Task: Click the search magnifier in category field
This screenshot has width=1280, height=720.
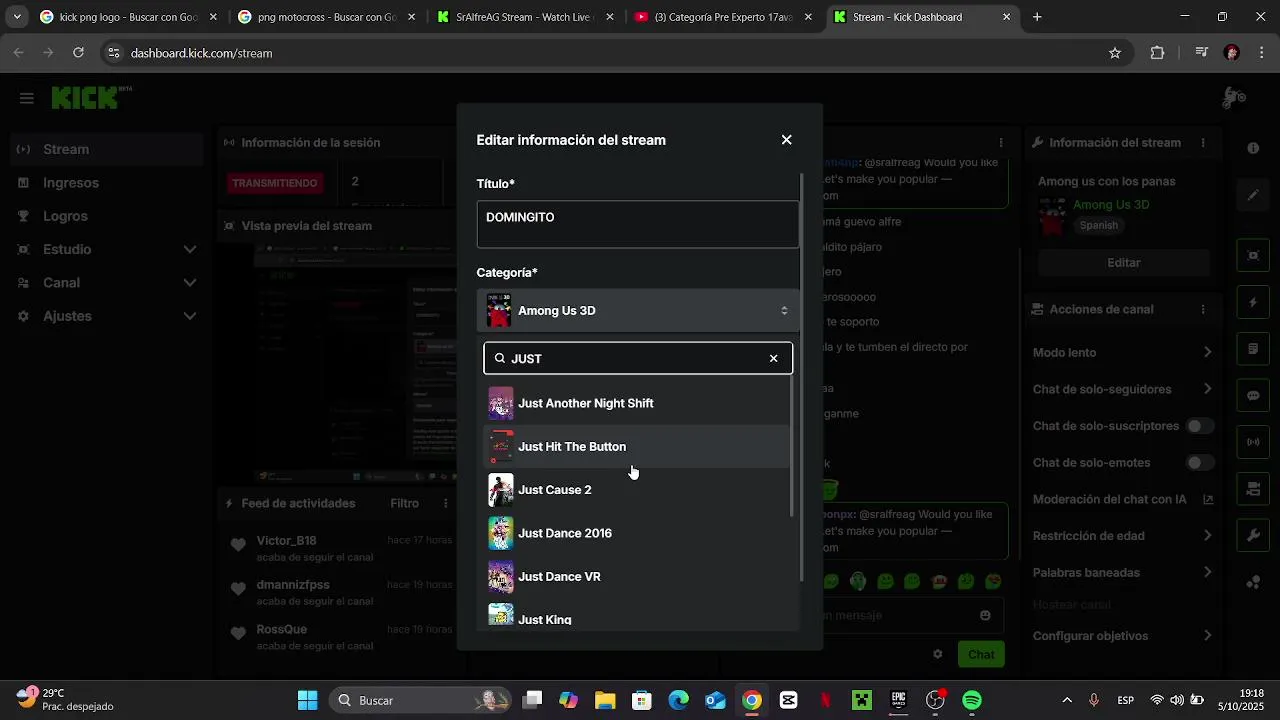Action: 500,358
